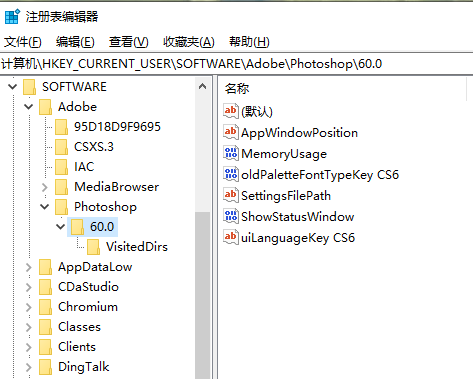Select the AppWindowPosition value name

pos(299,133)
